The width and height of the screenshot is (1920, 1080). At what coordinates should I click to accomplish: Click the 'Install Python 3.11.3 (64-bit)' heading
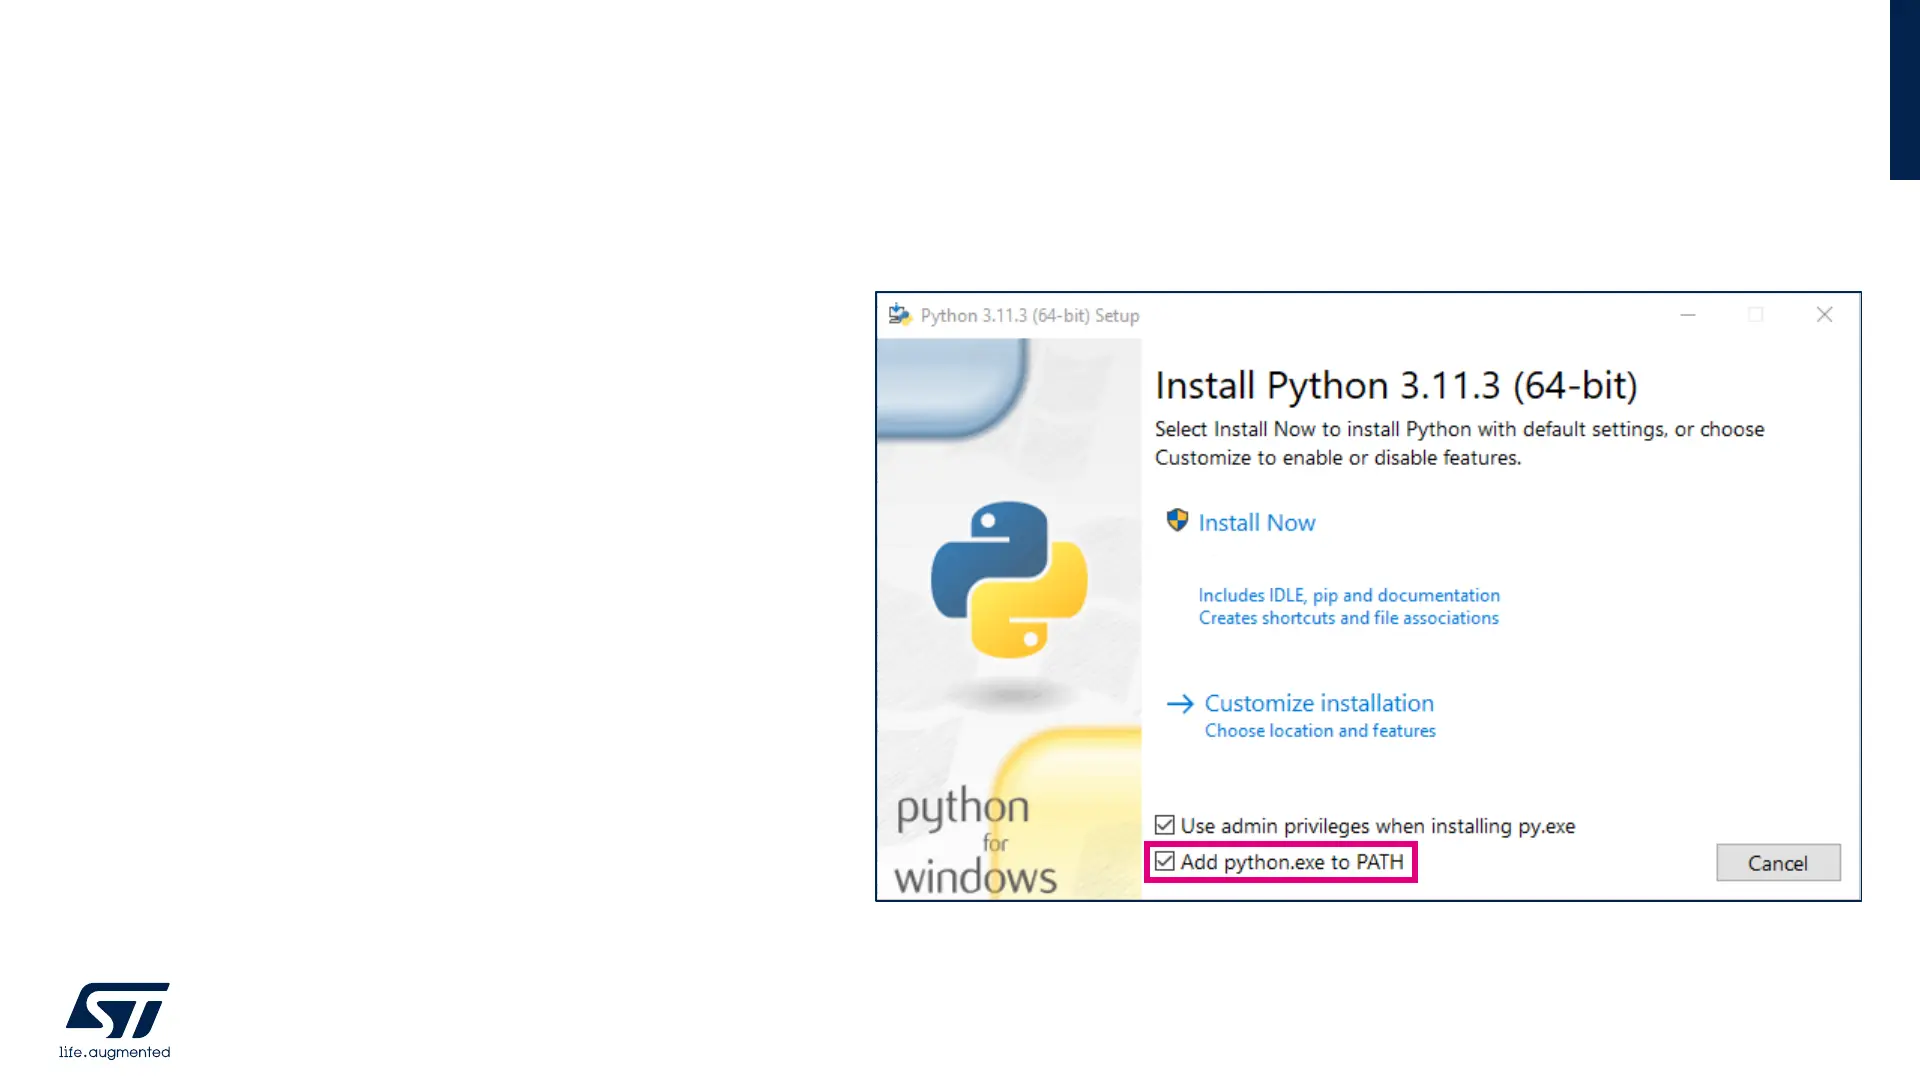1396,386
